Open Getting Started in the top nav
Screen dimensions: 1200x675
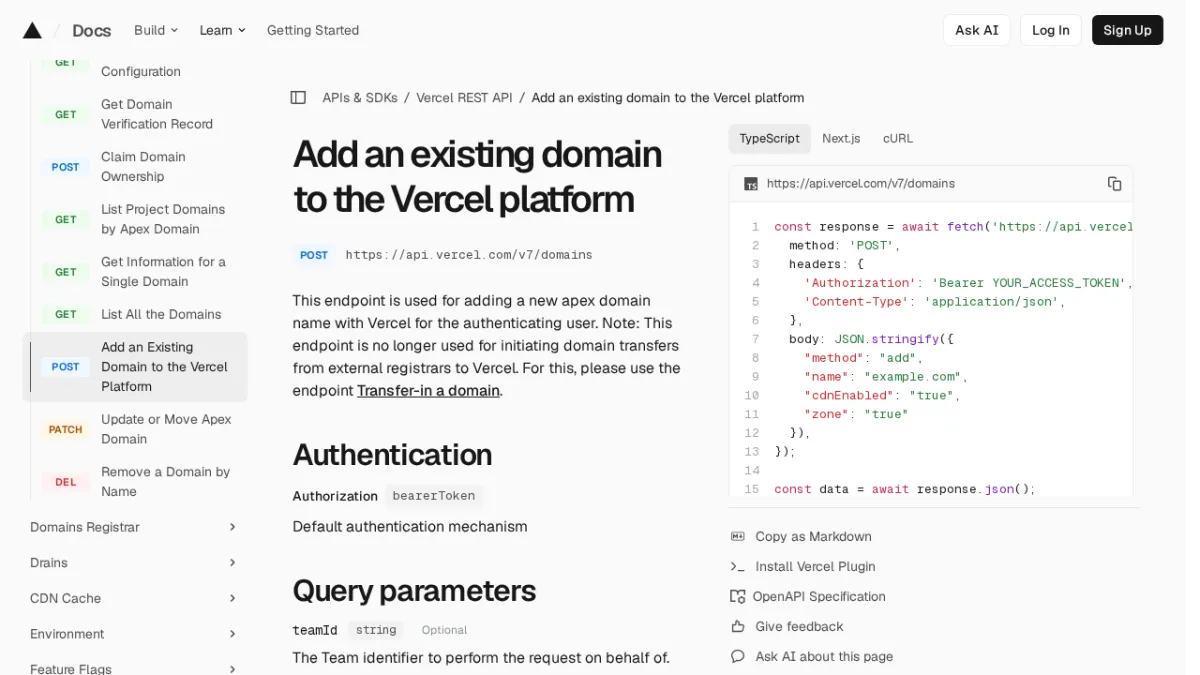click(x=313, y=30)
